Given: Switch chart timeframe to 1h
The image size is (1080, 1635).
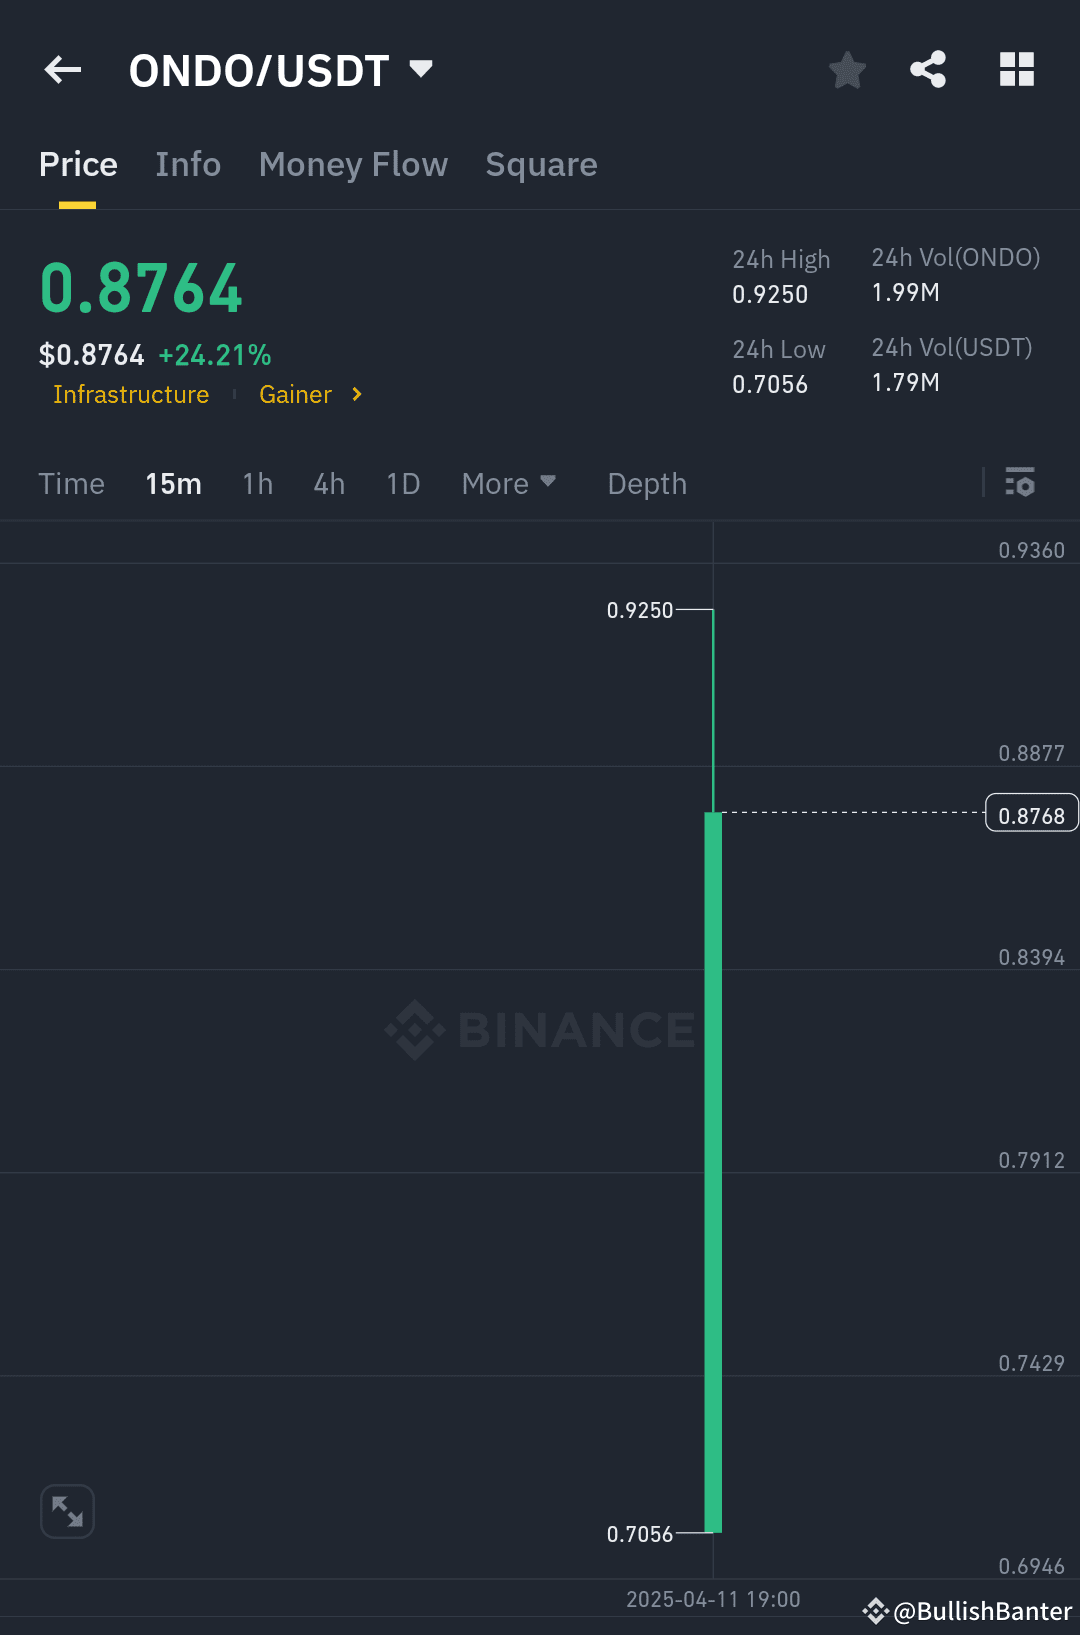Looking at the screenshot, I should coord(257,483).
